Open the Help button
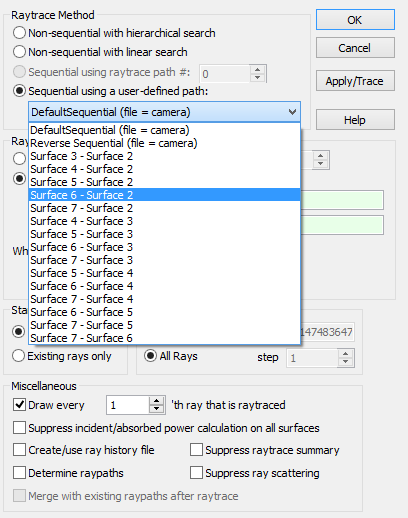 [355, 120]
